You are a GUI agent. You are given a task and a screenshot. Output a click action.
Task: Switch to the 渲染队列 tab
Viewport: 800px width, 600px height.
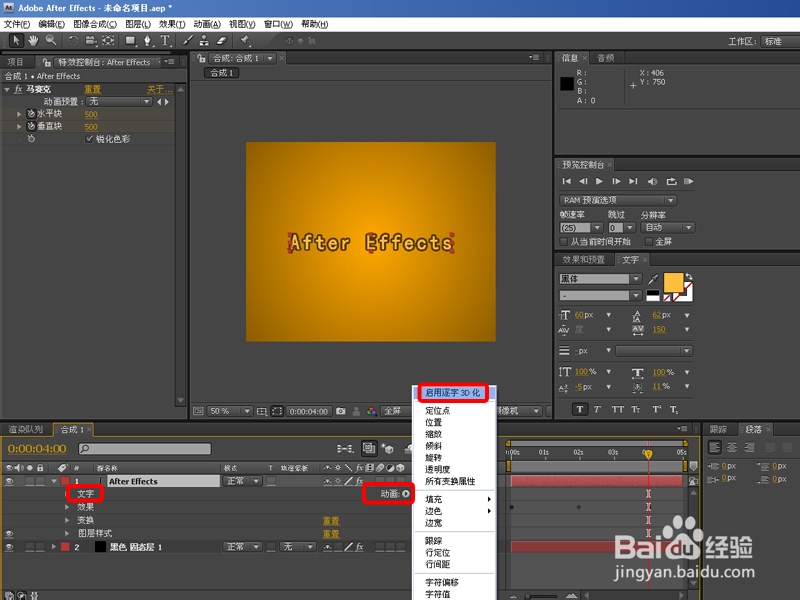pyautogui.click(x=26, y=430)
